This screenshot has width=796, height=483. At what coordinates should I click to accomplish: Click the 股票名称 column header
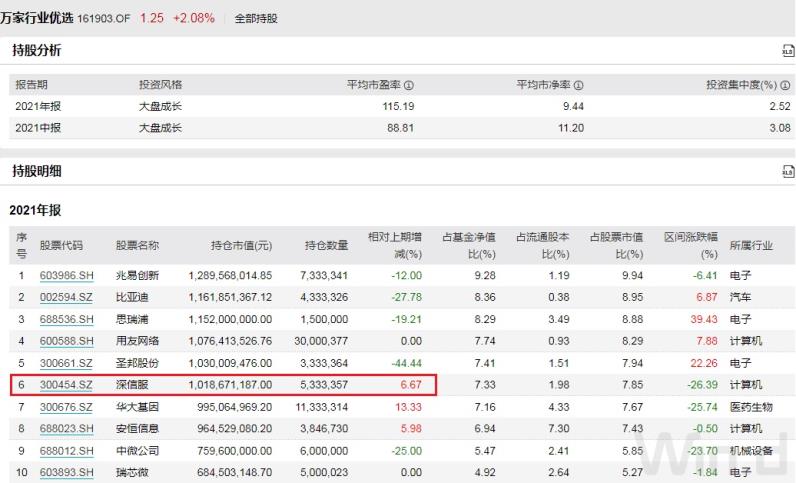[x=138, y=246]
